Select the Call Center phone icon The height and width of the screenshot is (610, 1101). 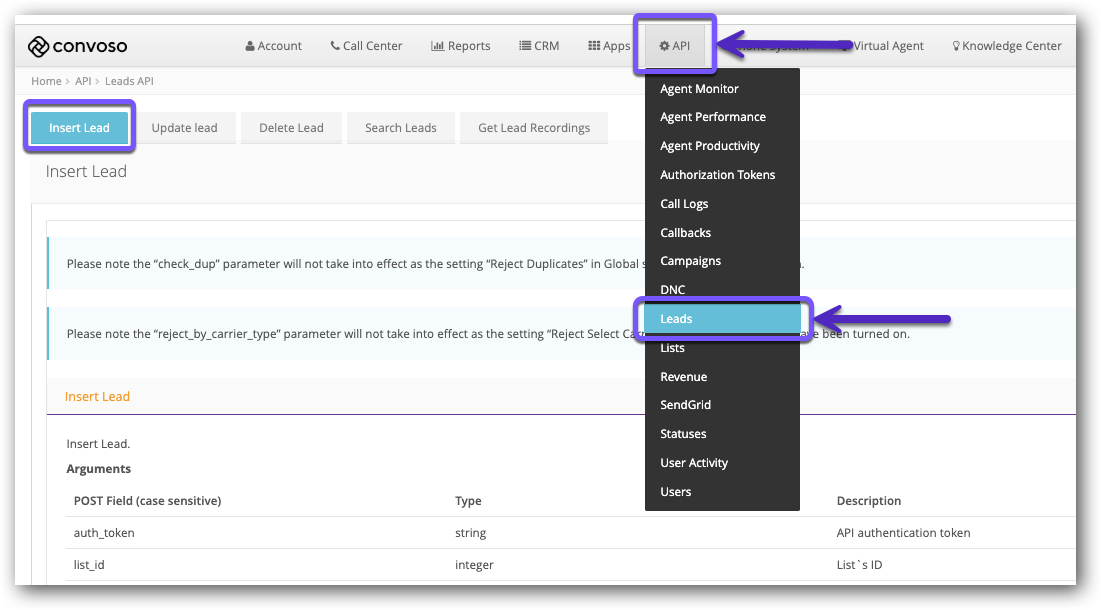coord(332,45)
